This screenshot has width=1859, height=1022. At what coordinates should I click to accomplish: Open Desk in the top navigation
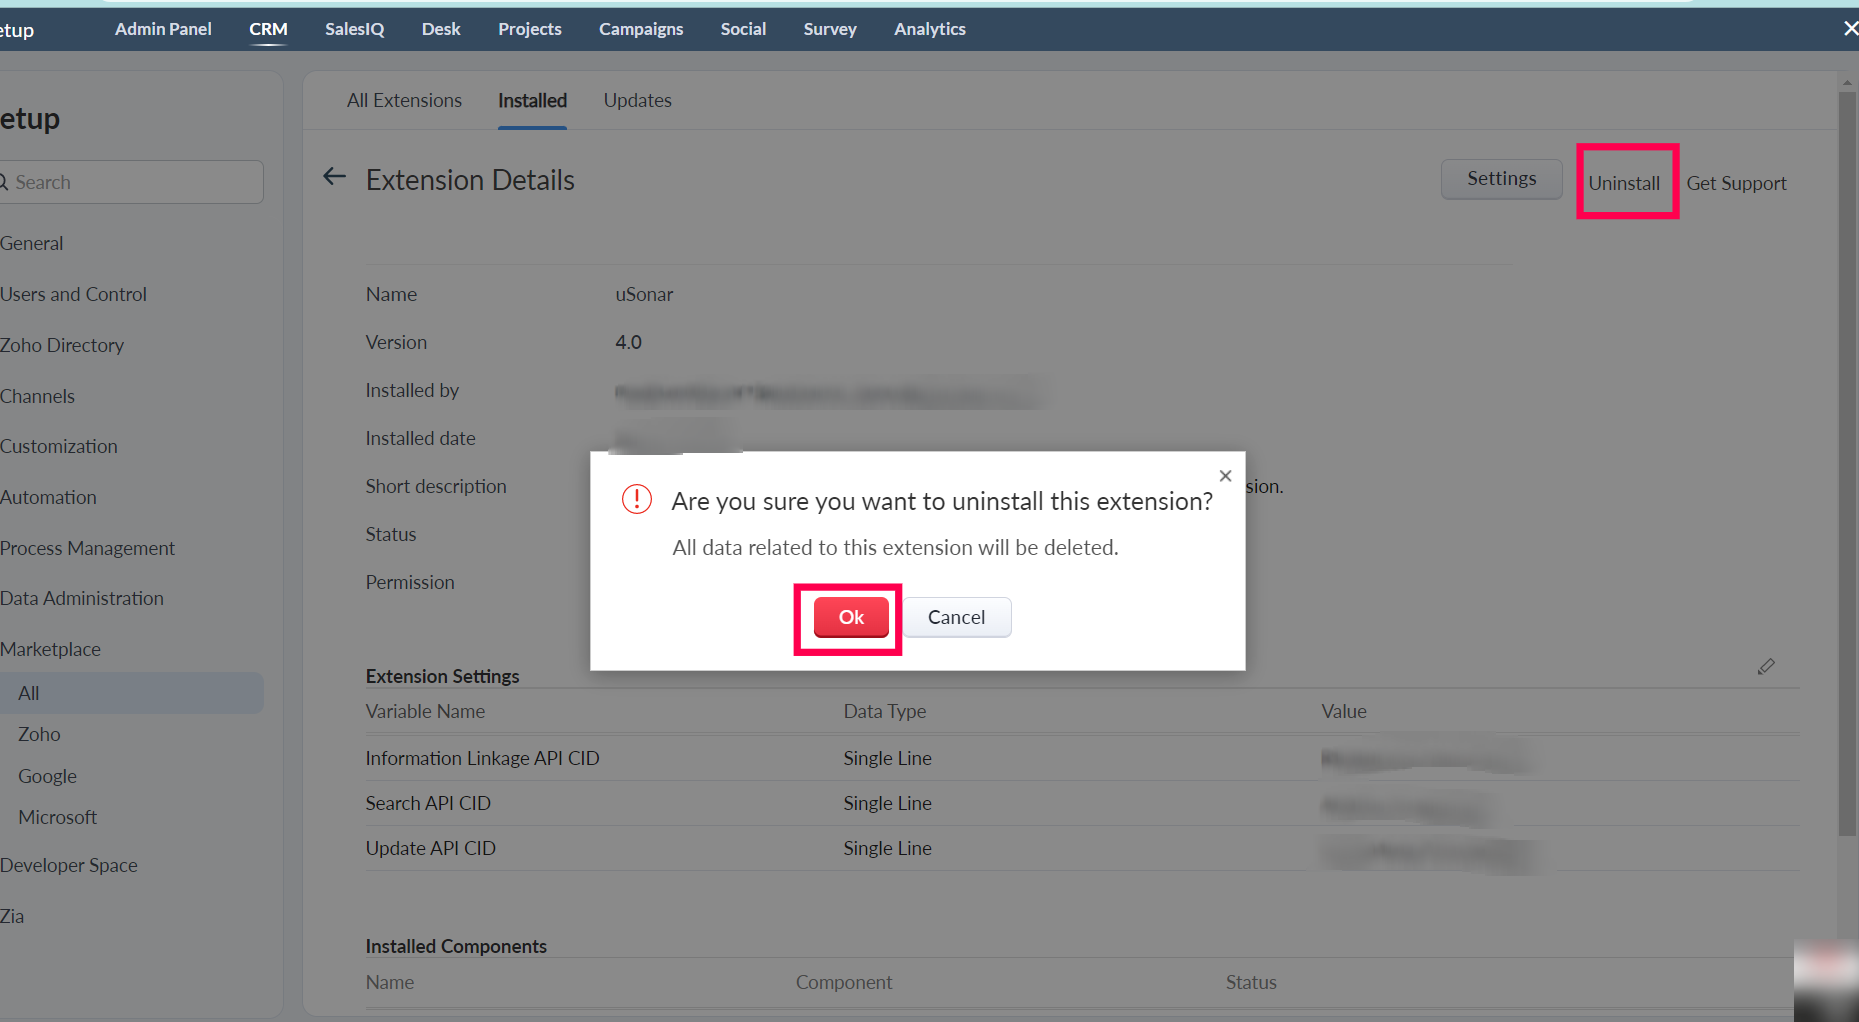(441, 29)
